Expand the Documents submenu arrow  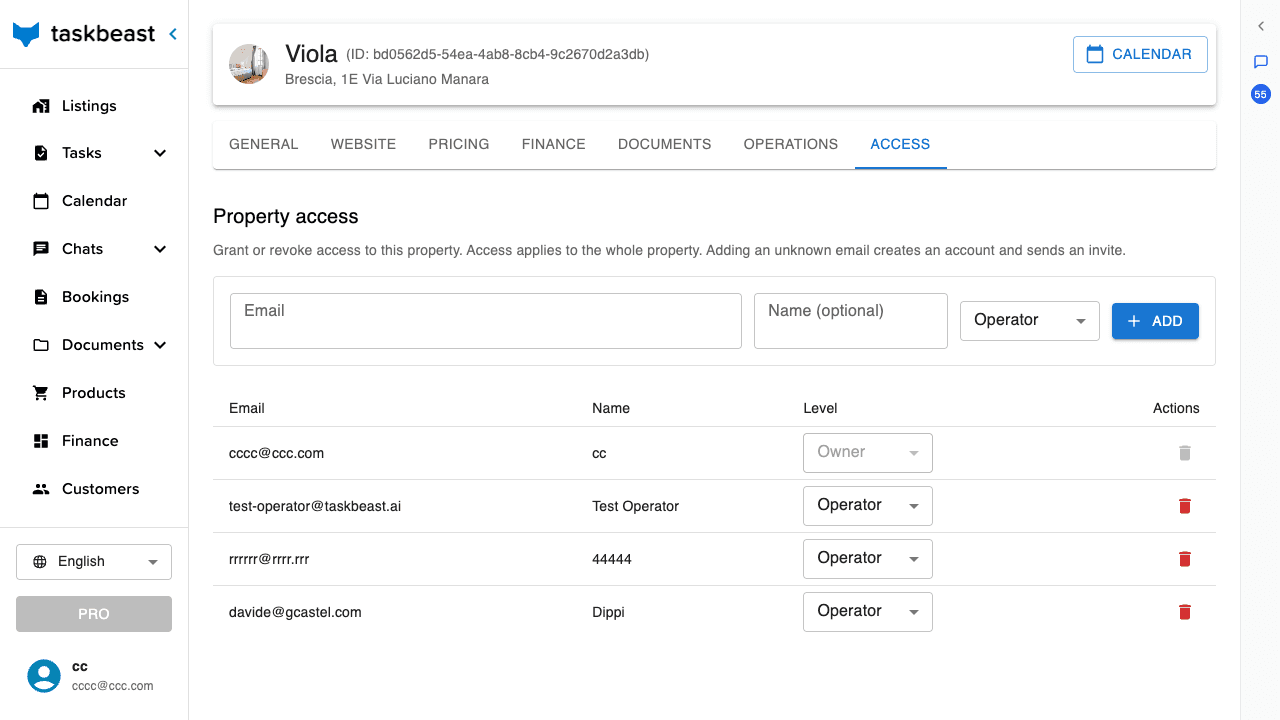[x=160, y=345]
